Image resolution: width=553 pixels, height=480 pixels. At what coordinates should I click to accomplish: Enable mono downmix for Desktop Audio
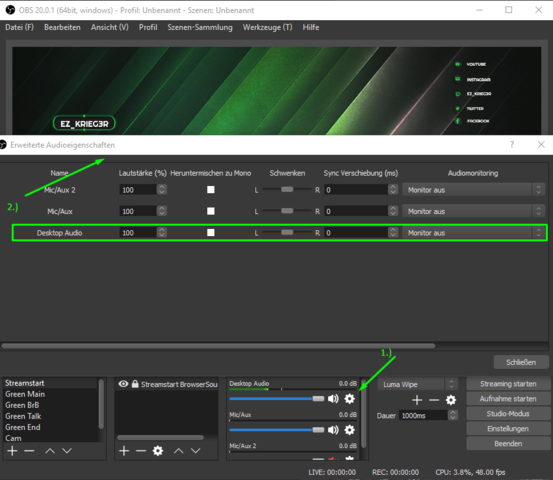[211, 233]
